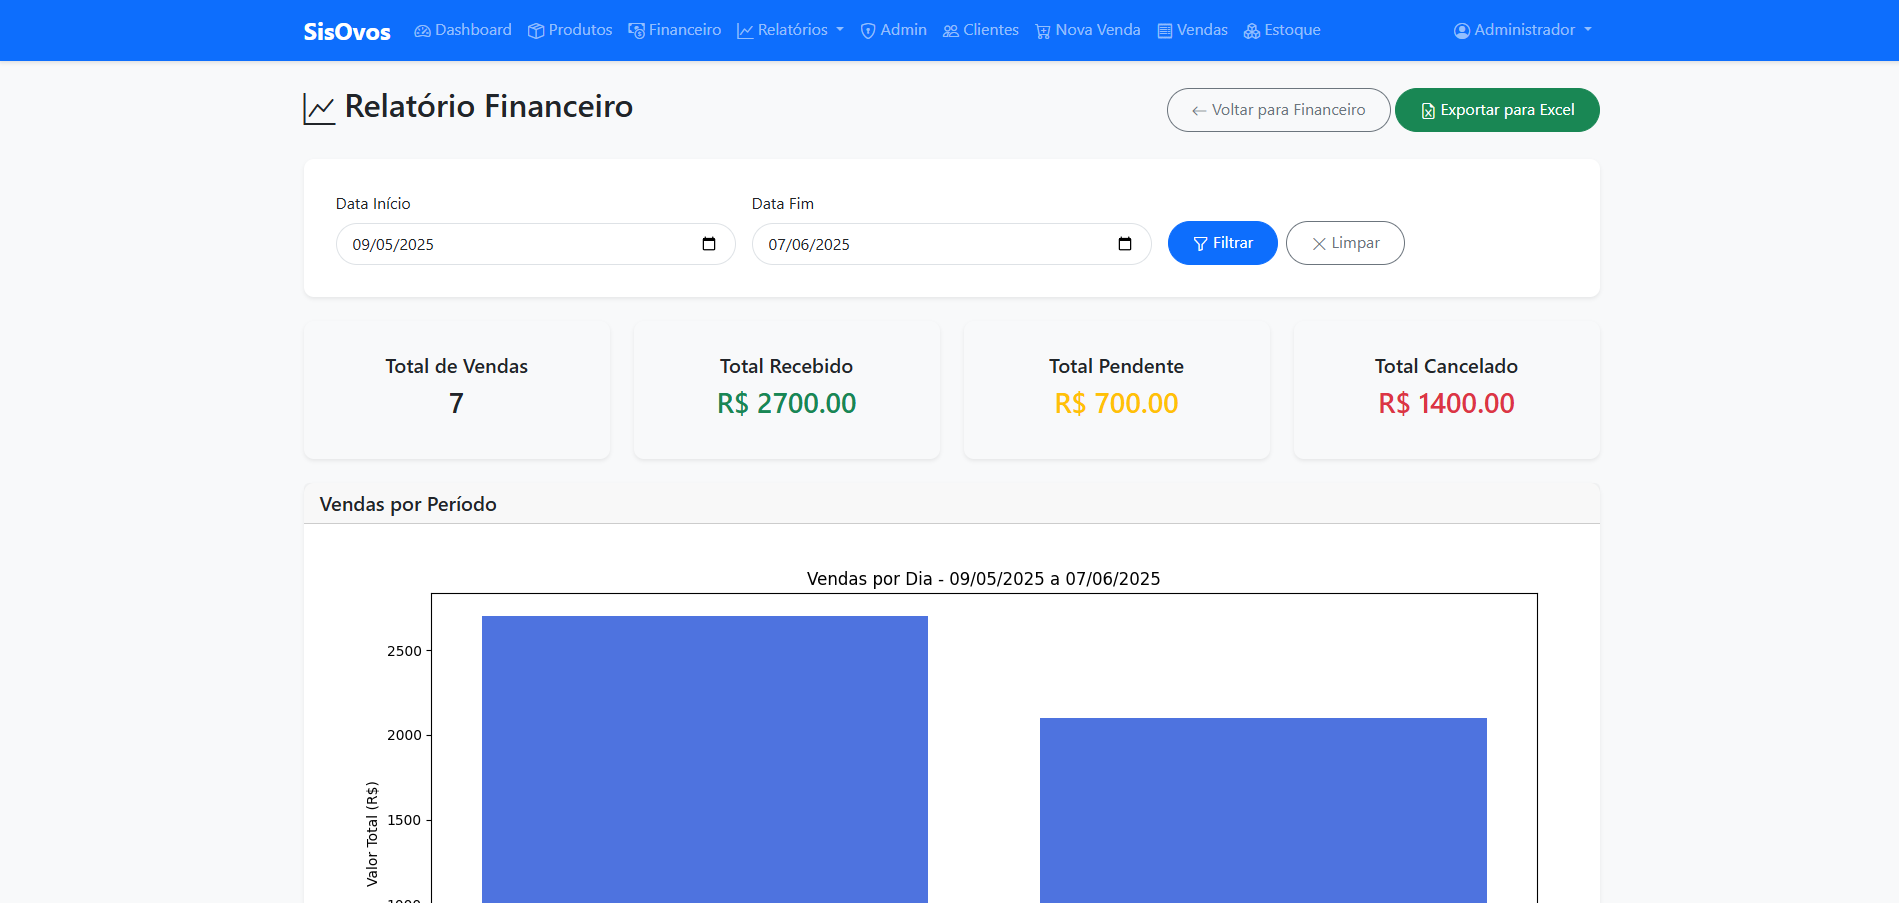The width and height of the screenshot is (1899, 903).
Task: Clear the filters with Limpar button
Action: click(1345, 243)
